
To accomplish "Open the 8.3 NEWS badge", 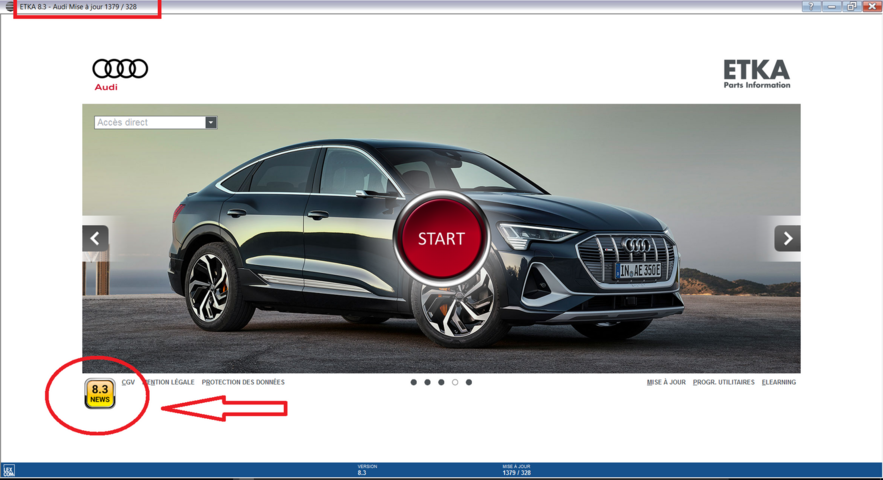I will (x=100, y=393).
